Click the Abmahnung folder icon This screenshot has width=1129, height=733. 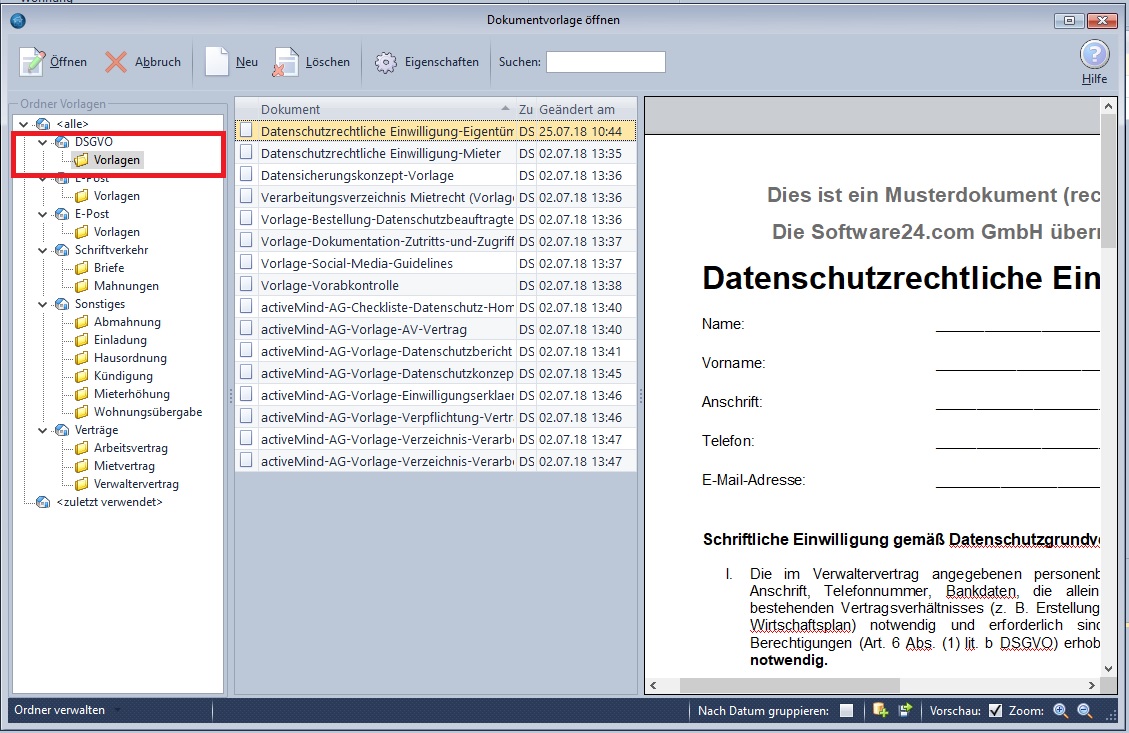[82, 322]
